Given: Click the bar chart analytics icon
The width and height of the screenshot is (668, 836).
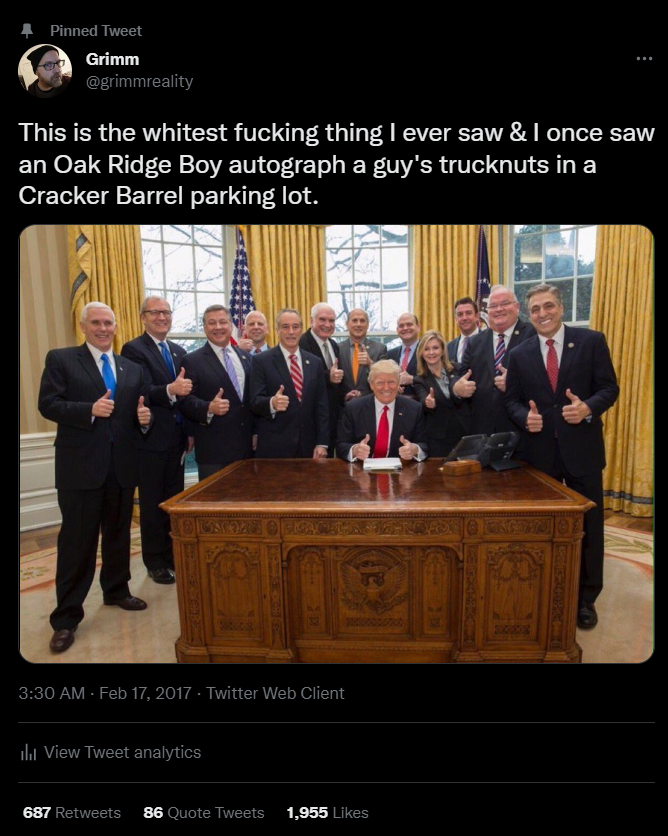Looking at the screenshot, I should [28, 752].
